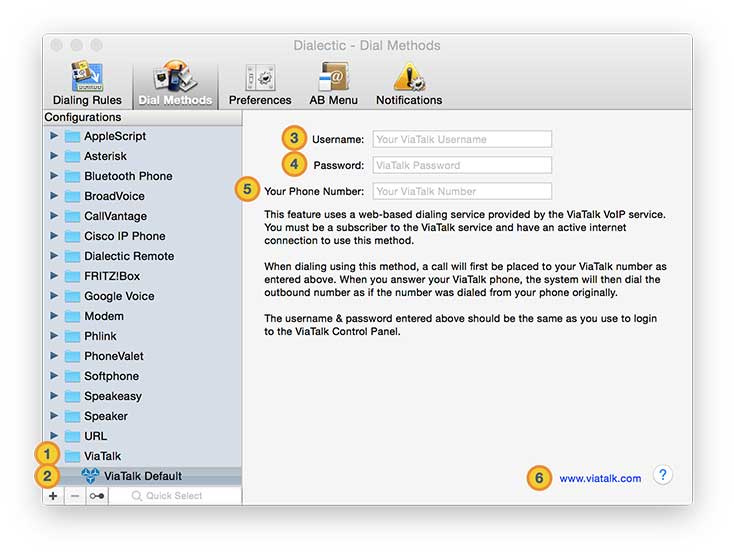
Task: Click the Username input field
Action: point(462,139)
